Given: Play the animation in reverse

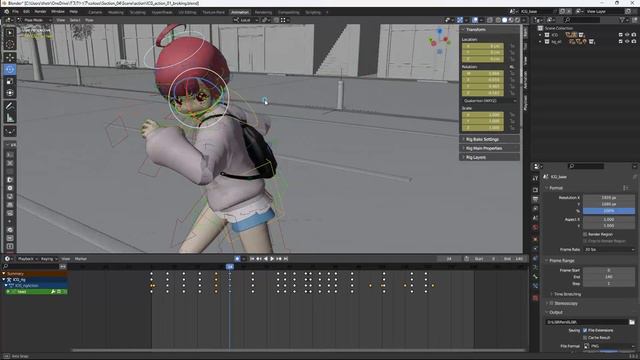Looking at the screenshot, I should [x=266, y=259].
